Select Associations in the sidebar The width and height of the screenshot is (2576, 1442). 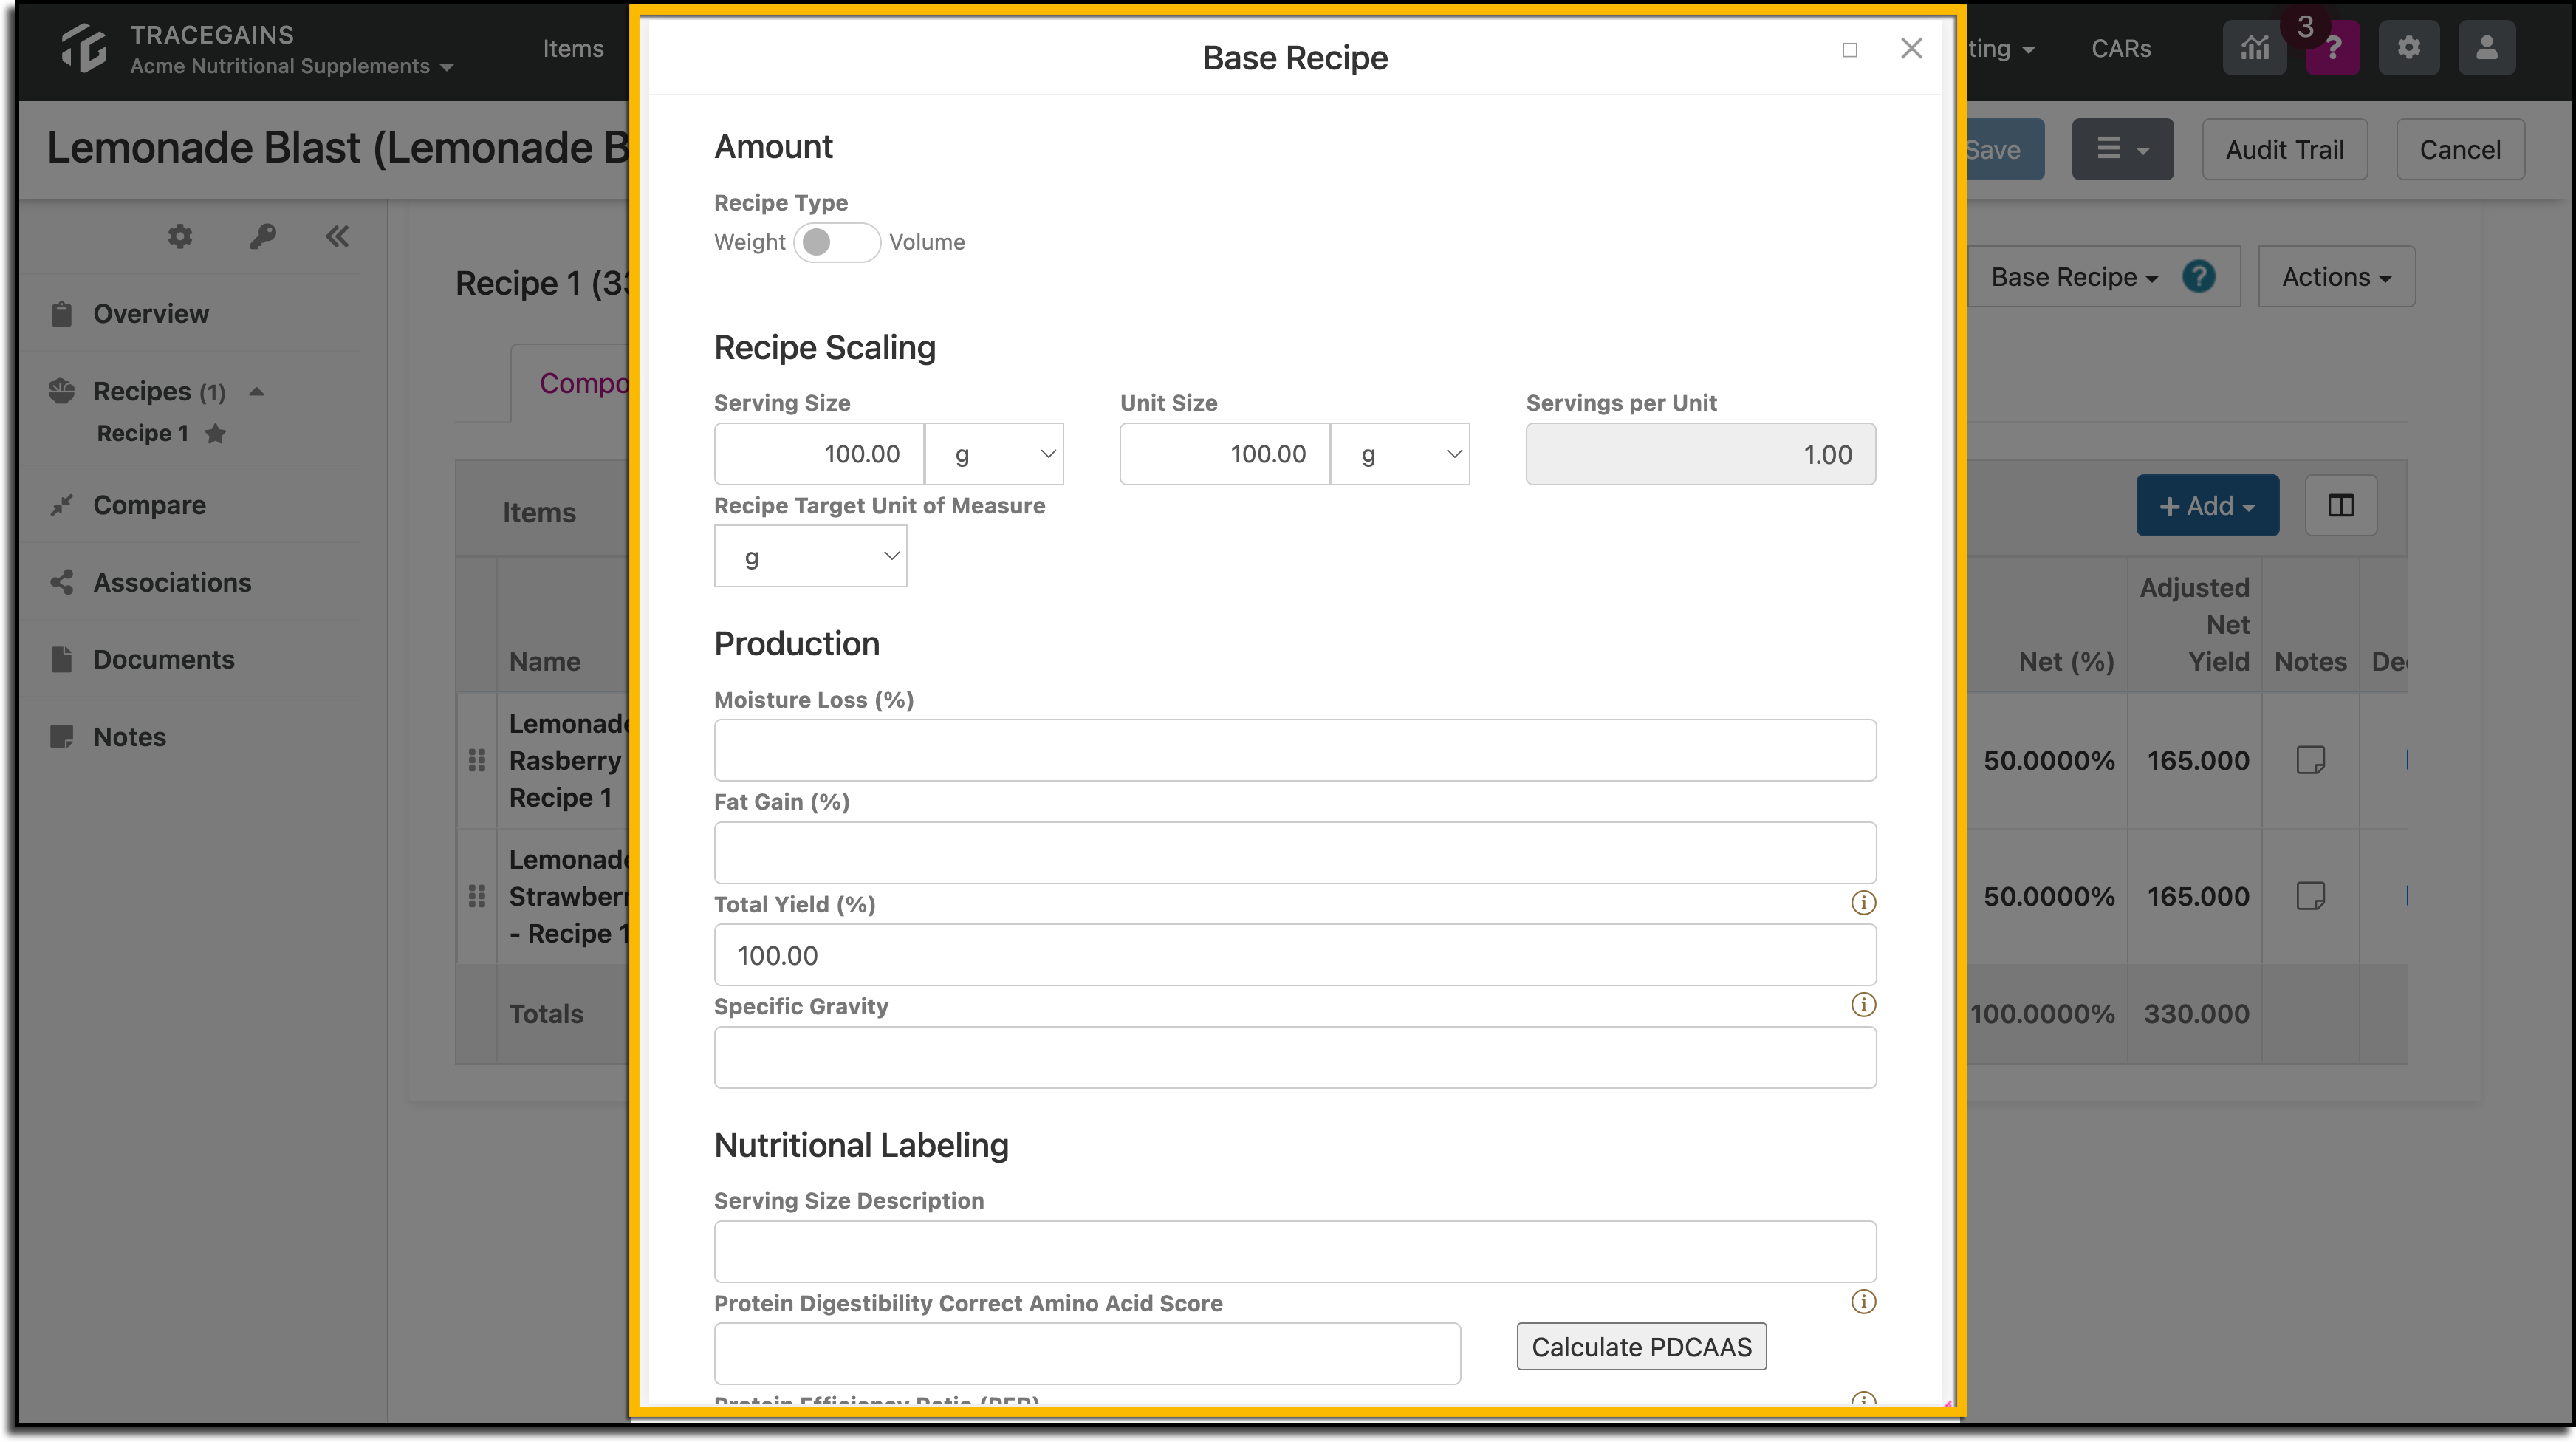click(x=171, y=583)
